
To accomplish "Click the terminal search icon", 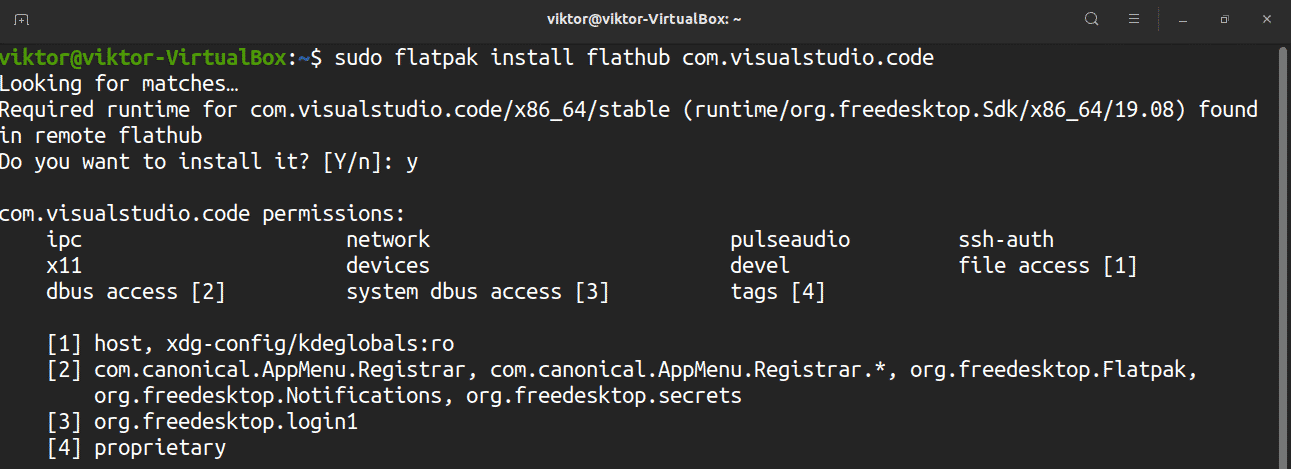I will 1092,19.
